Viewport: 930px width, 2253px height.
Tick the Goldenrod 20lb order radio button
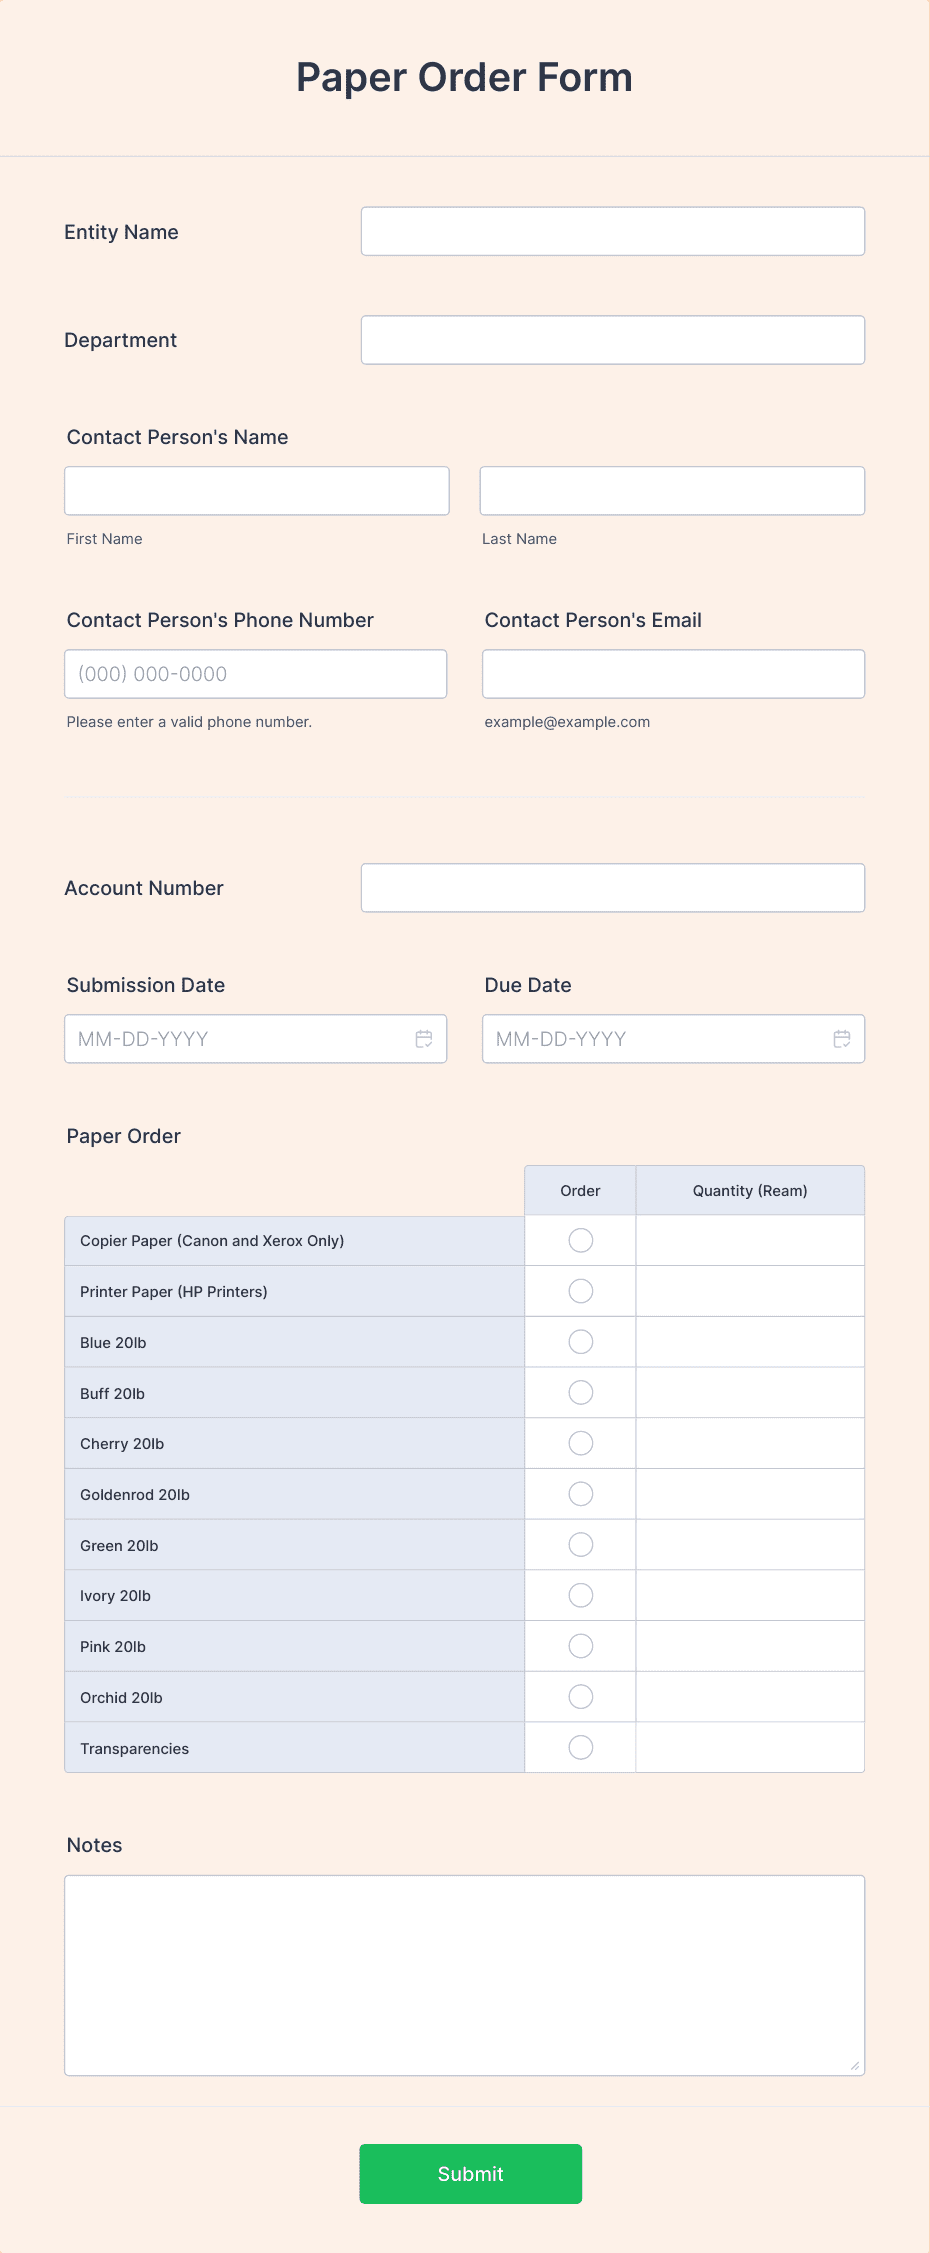tap(580, 1494)
